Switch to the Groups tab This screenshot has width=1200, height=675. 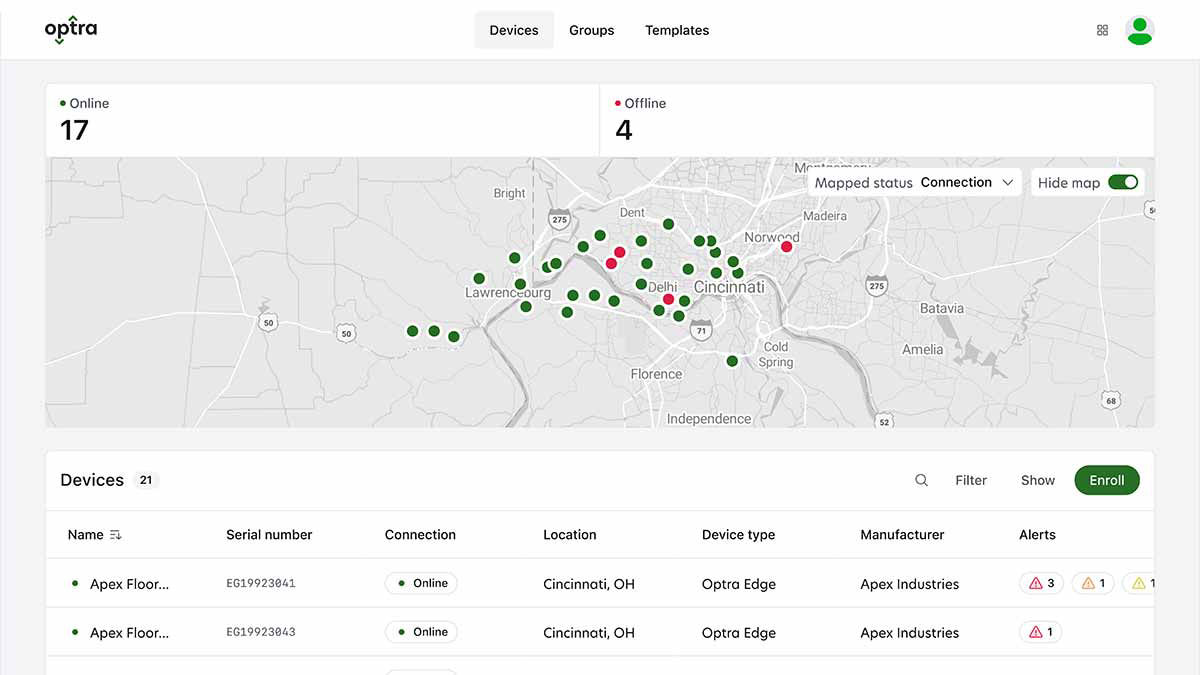tap(591, 30)
